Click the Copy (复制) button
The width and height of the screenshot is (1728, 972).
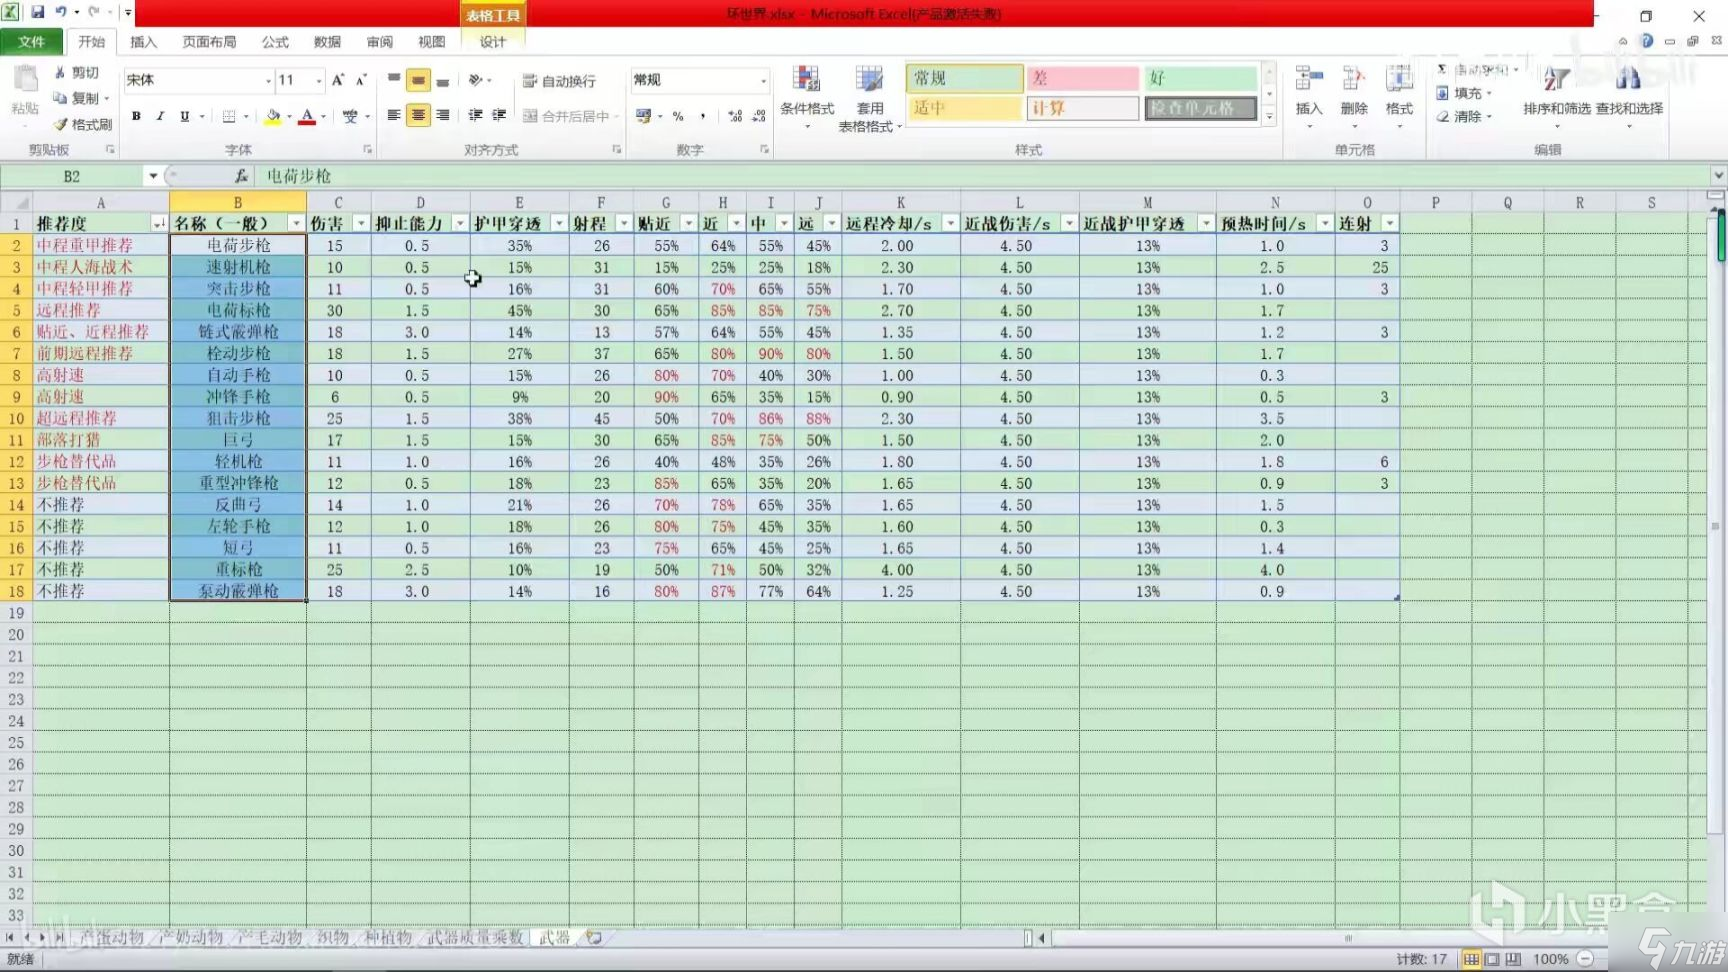[x=81, y=98]
